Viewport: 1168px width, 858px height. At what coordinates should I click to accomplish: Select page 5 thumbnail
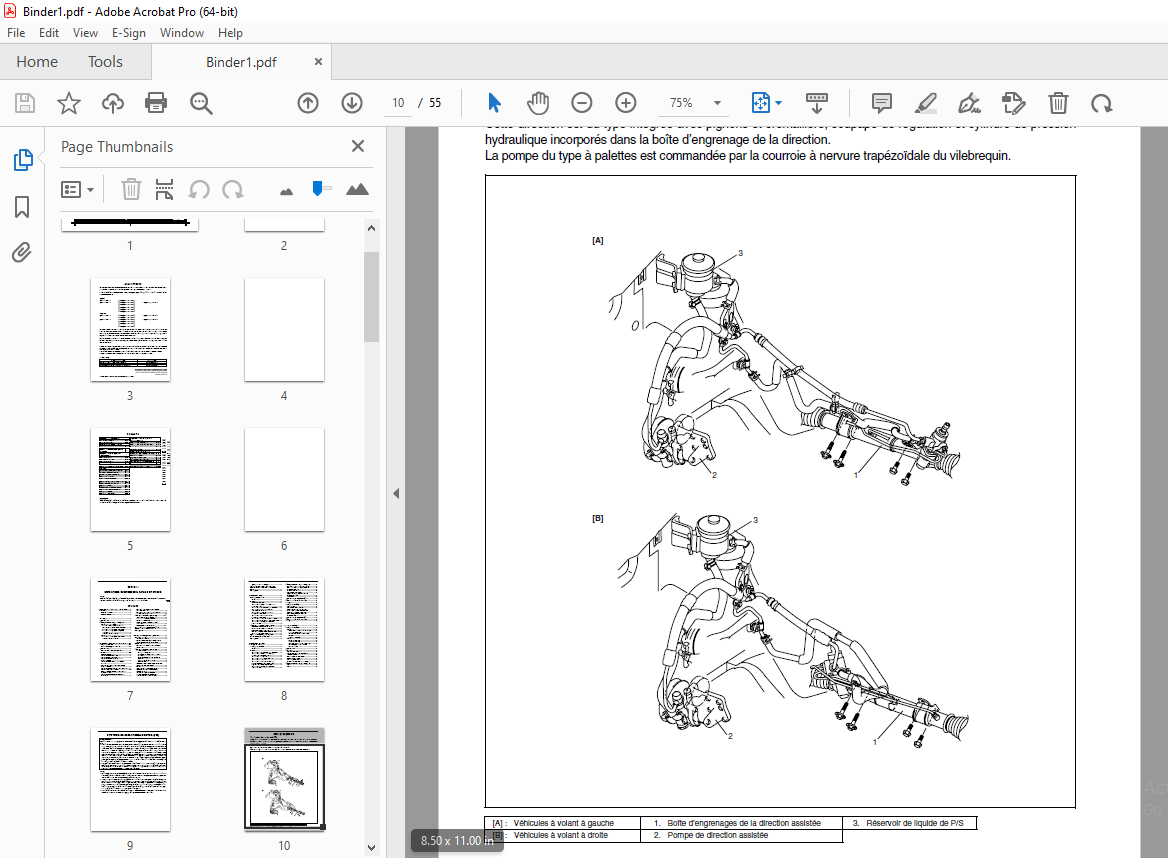[x=130, y=480]
